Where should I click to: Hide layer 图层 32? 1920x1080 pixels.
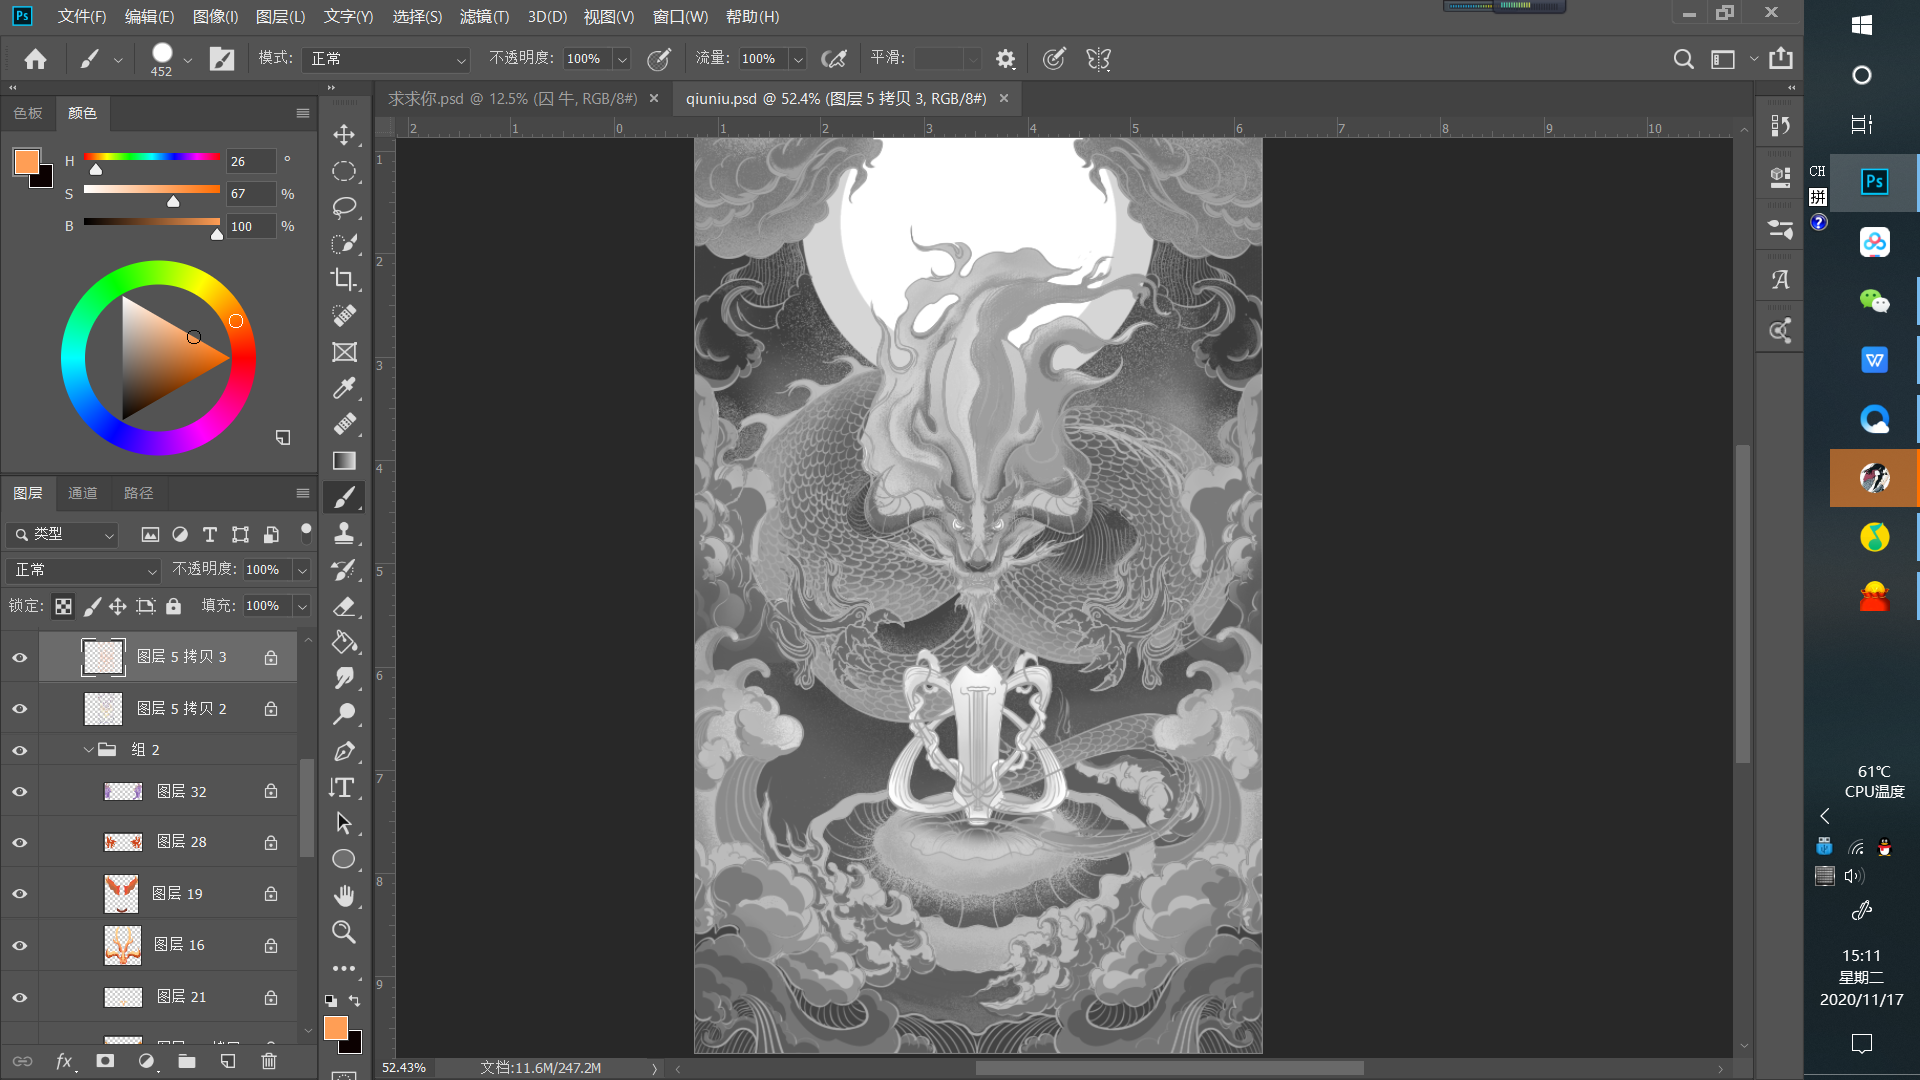pyautogui.click(x=19, y=791)
